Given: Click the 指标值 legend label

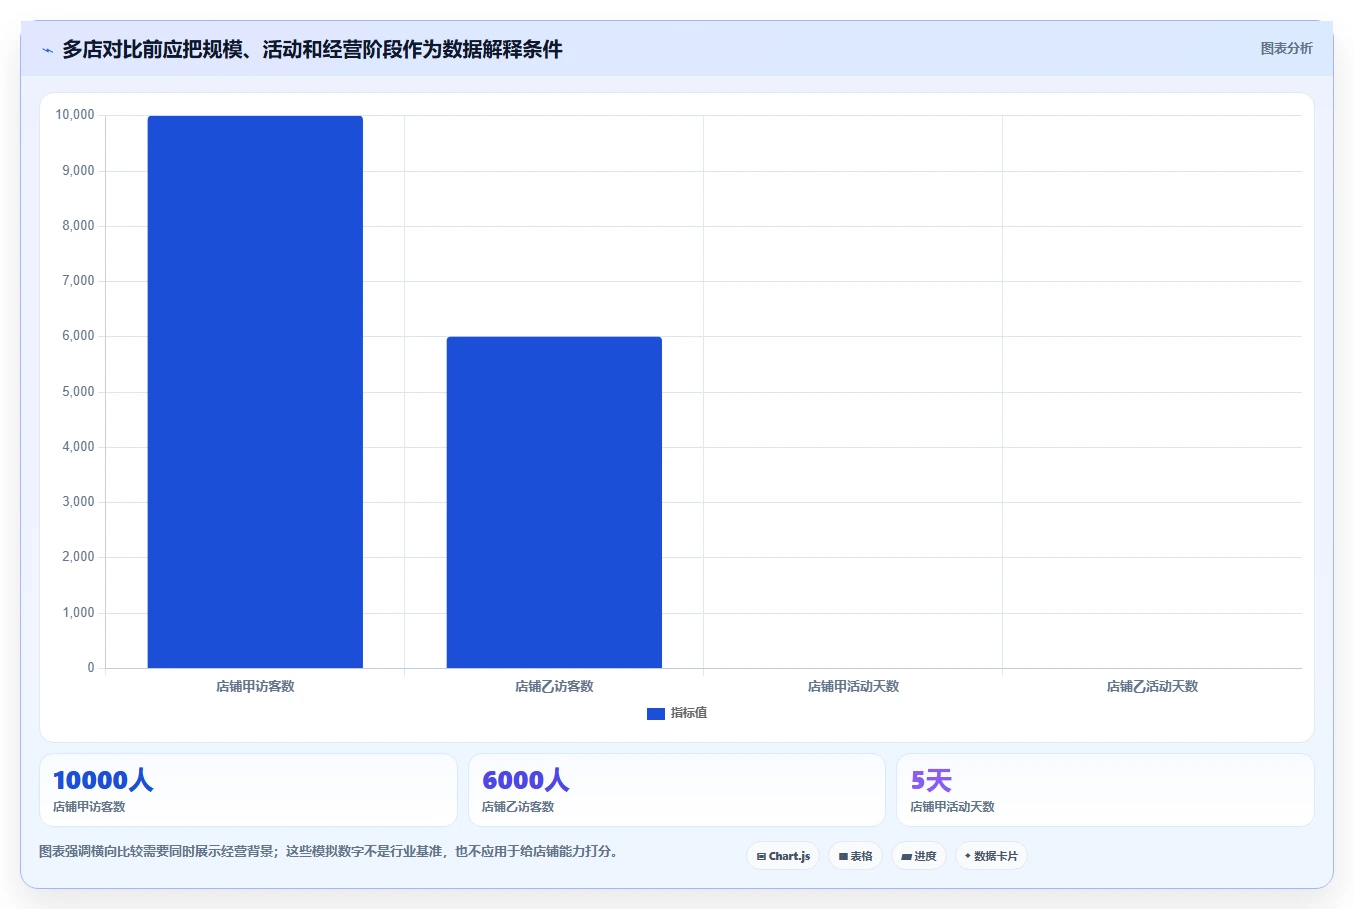Looking at the screenshot, I should tap(689, 713).
